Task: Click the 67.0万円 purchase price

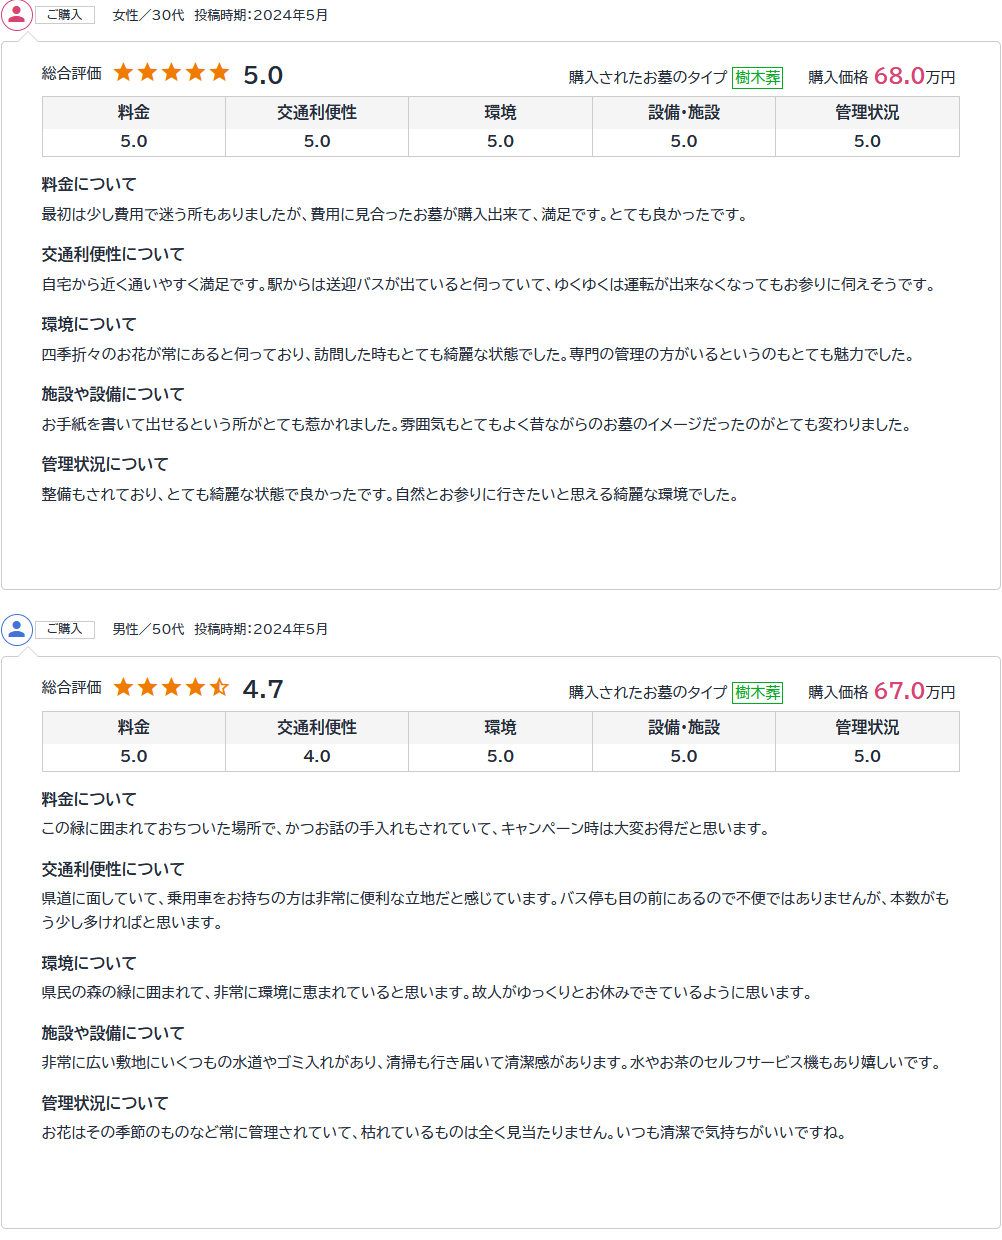Action: (x=914, y=691)
